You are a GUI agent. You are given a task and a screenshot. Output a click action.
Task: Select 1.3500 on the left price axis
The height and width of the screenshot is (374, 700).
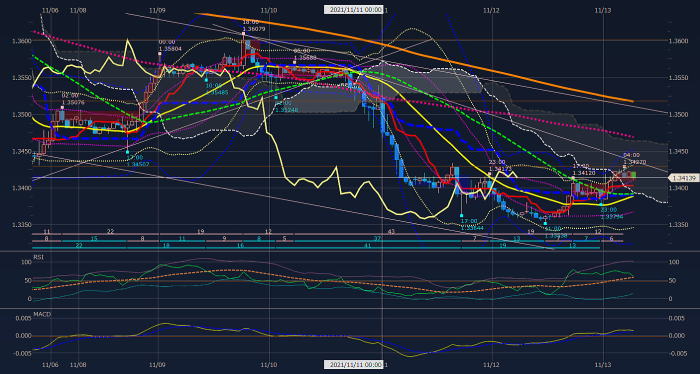23,114
